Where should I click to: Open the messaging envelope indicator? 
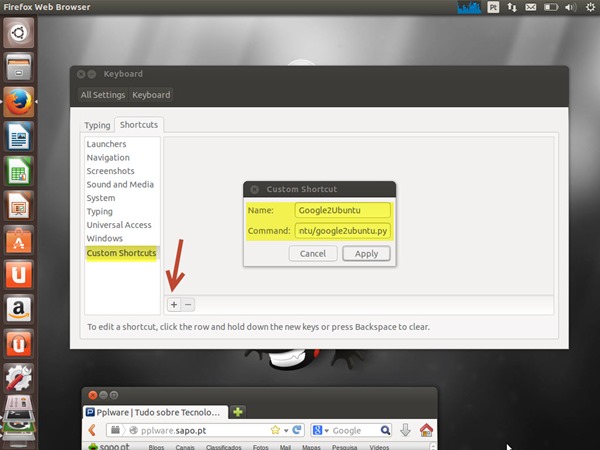pyautogui.click(x=530, y=7)
